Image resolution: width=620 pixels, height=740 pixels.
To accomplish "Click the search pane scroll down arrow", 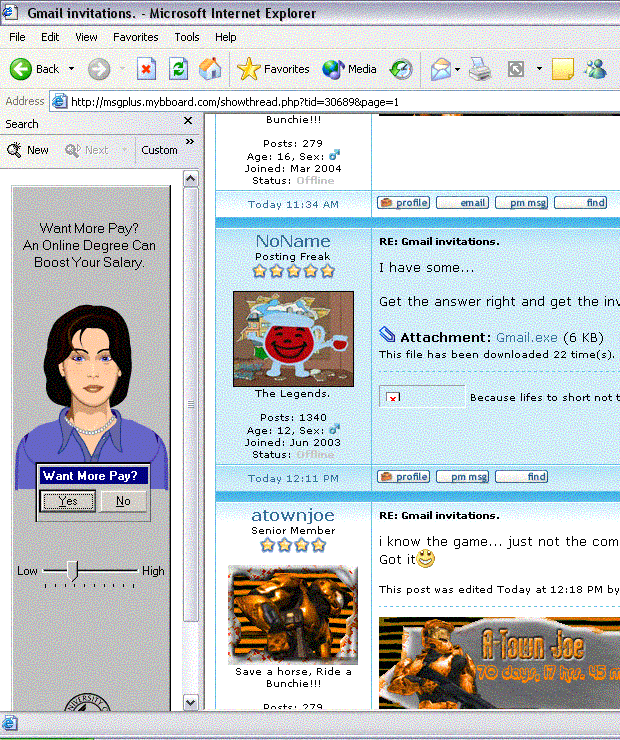I will click(x=191, y=702).
